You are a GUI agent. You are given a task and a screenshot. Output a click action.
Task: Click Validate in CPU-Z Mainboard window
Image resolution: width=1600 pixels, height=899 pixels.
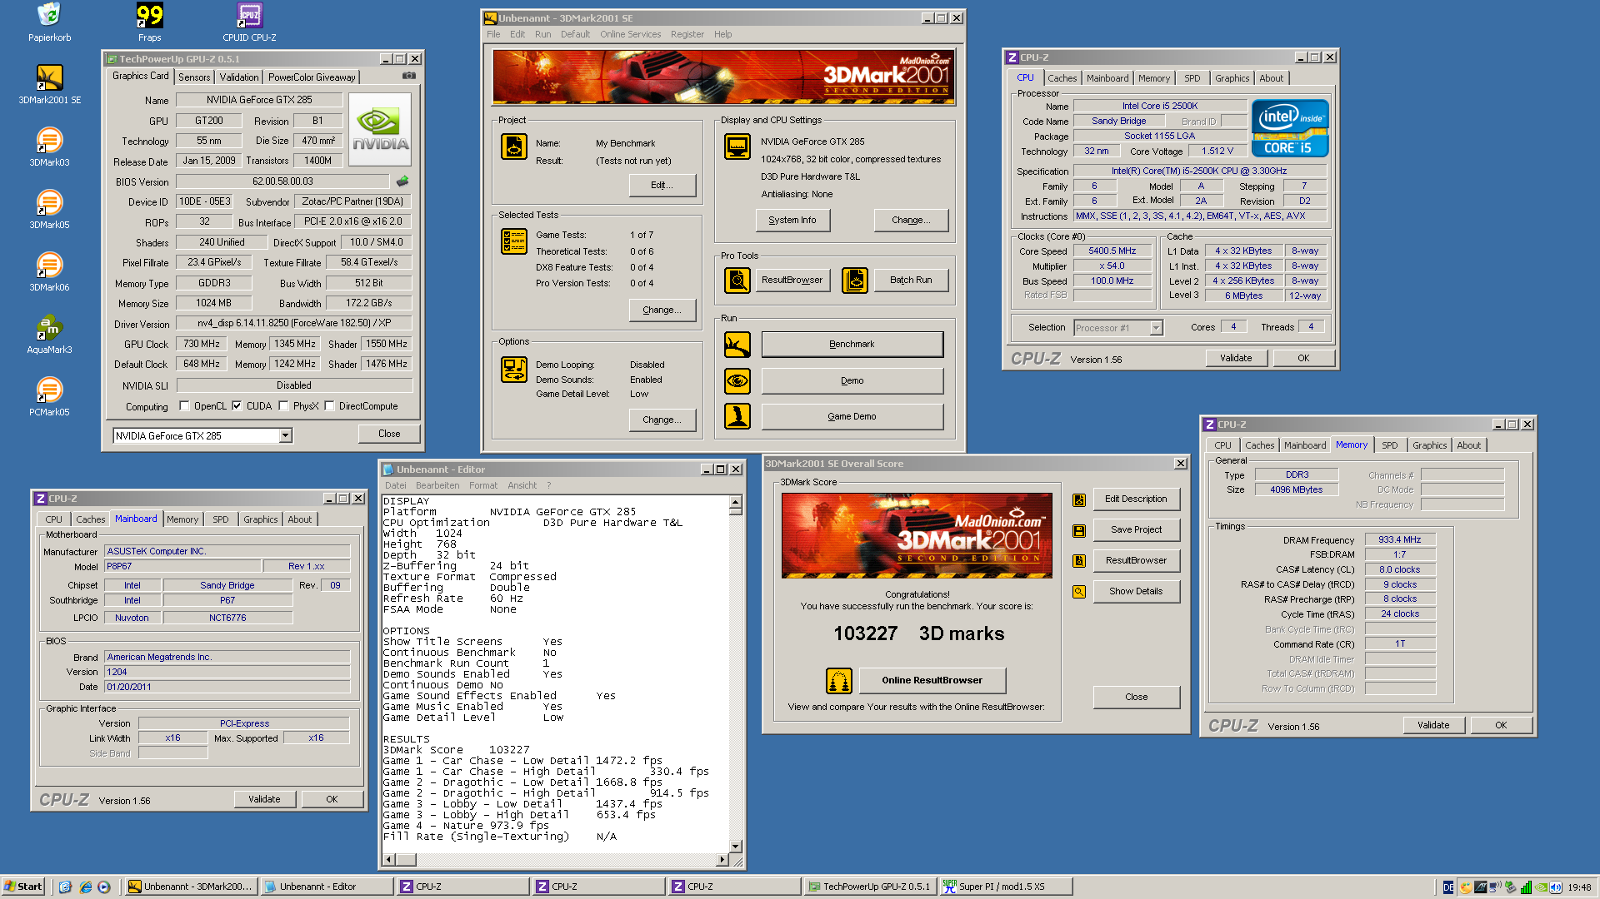(264, 799)
